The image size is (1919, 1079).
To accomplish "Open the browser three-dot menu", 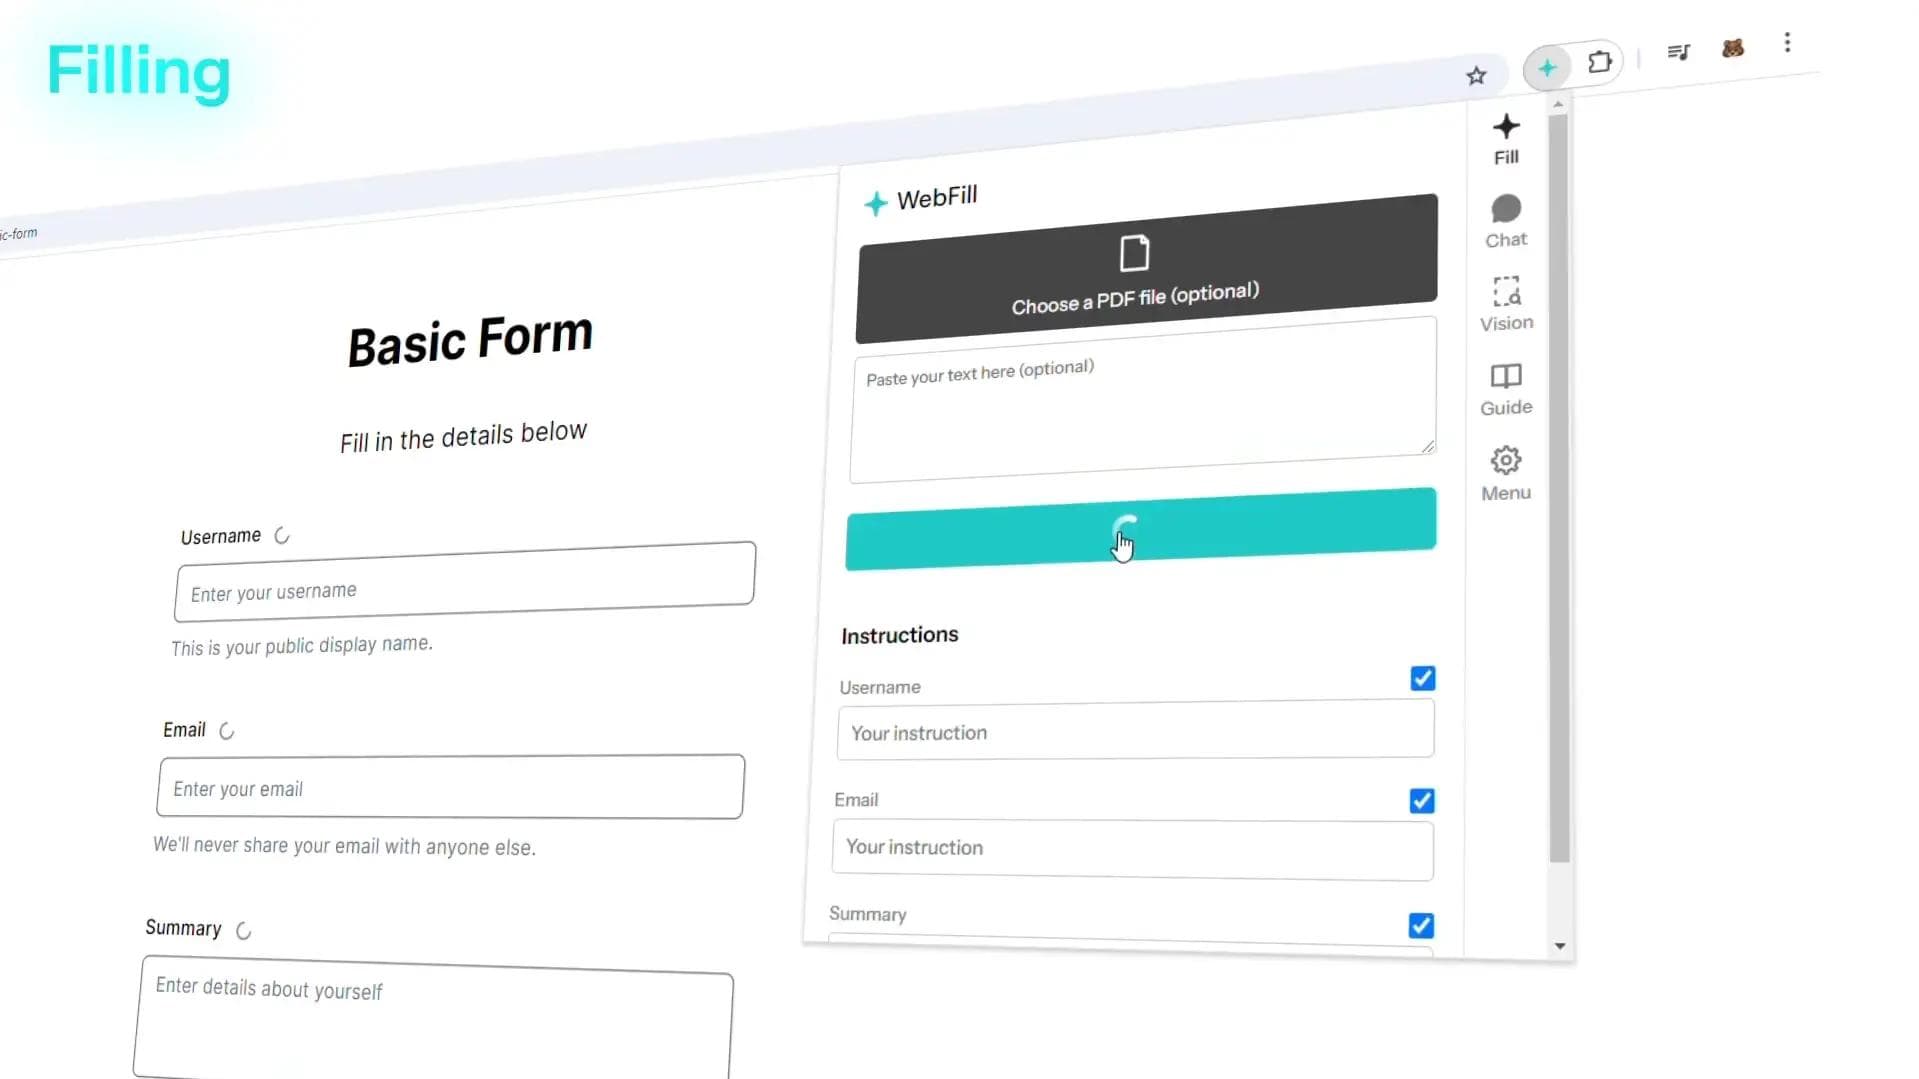I will click(1787, 43).
